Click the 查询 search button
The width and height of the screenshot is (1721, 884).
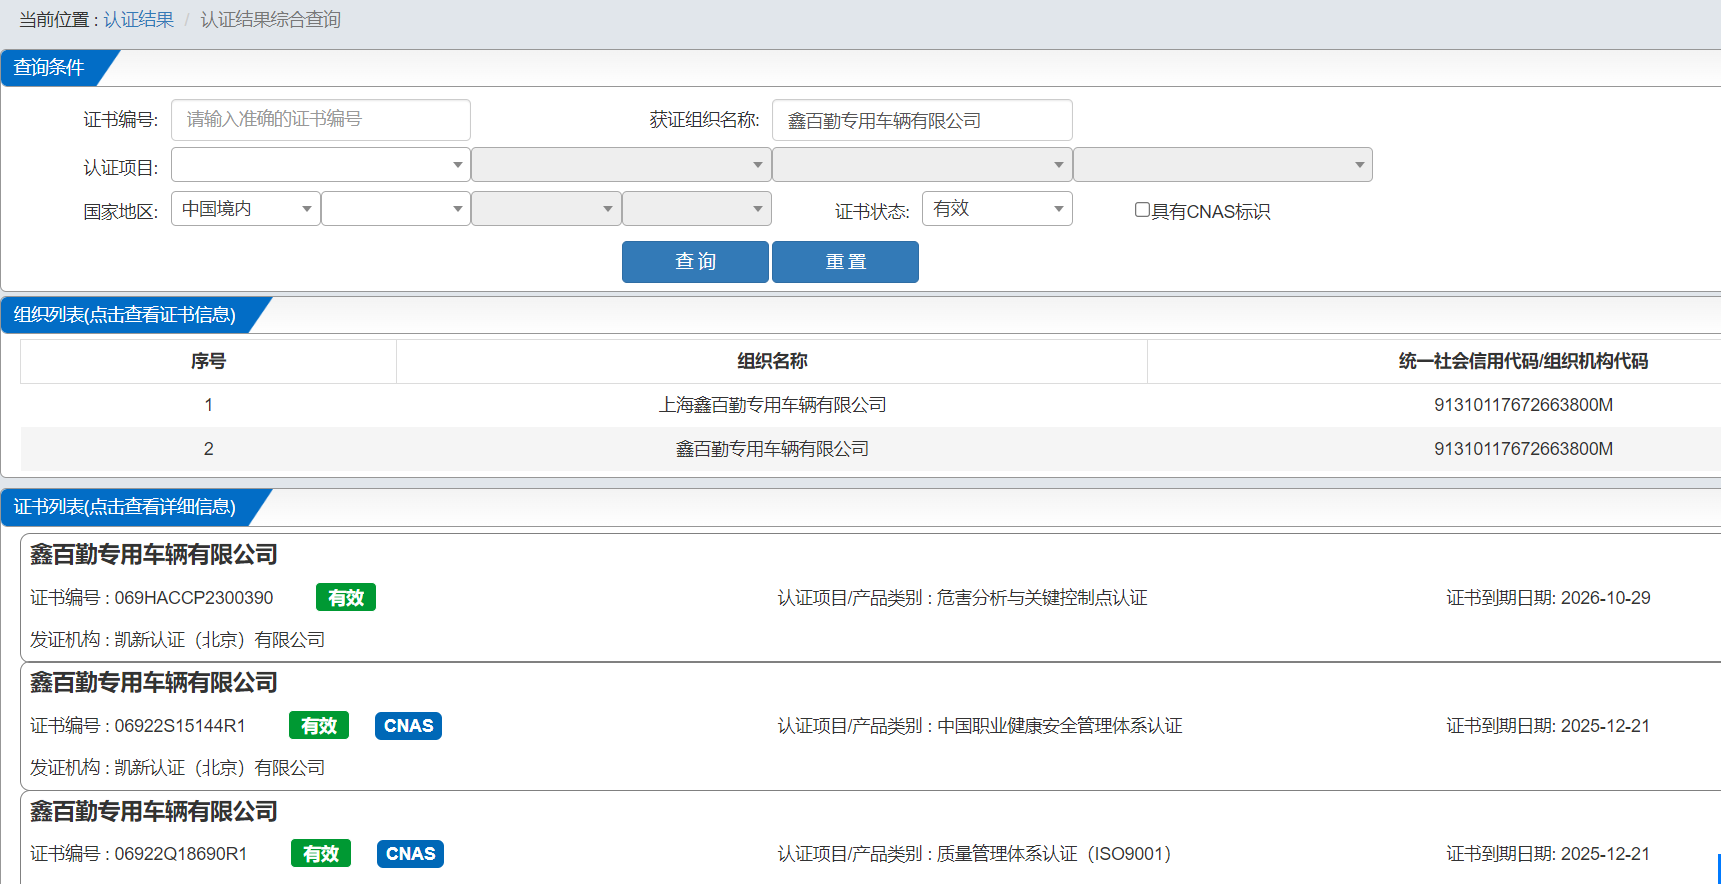(695, 262)
